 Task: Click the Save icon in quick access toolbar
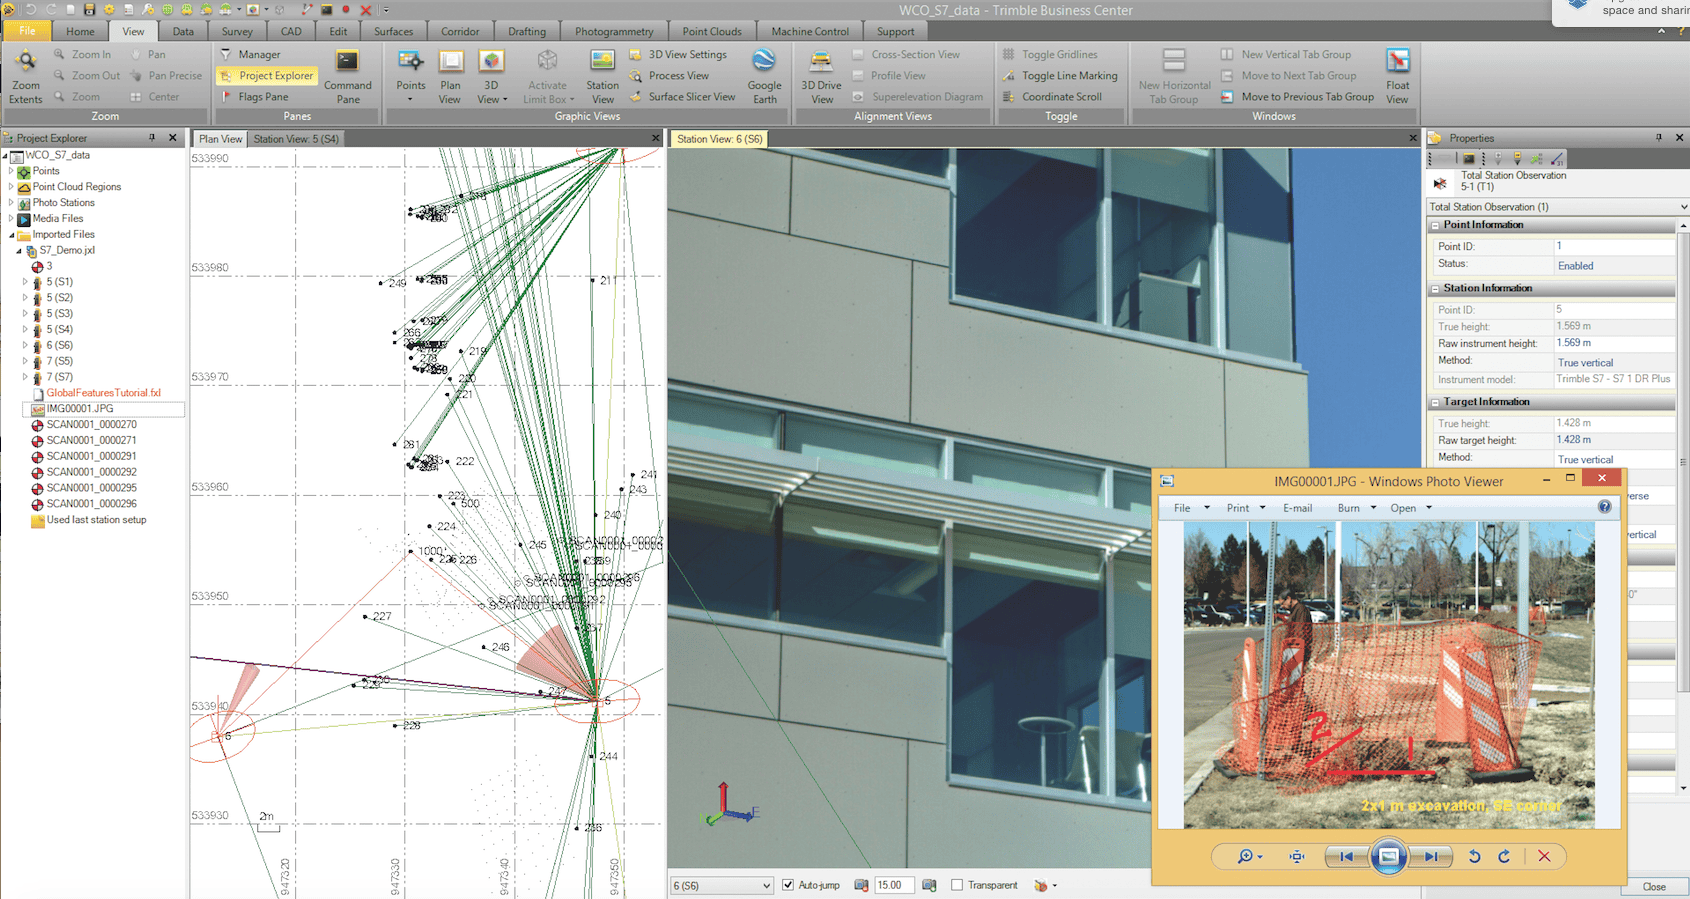89,9
